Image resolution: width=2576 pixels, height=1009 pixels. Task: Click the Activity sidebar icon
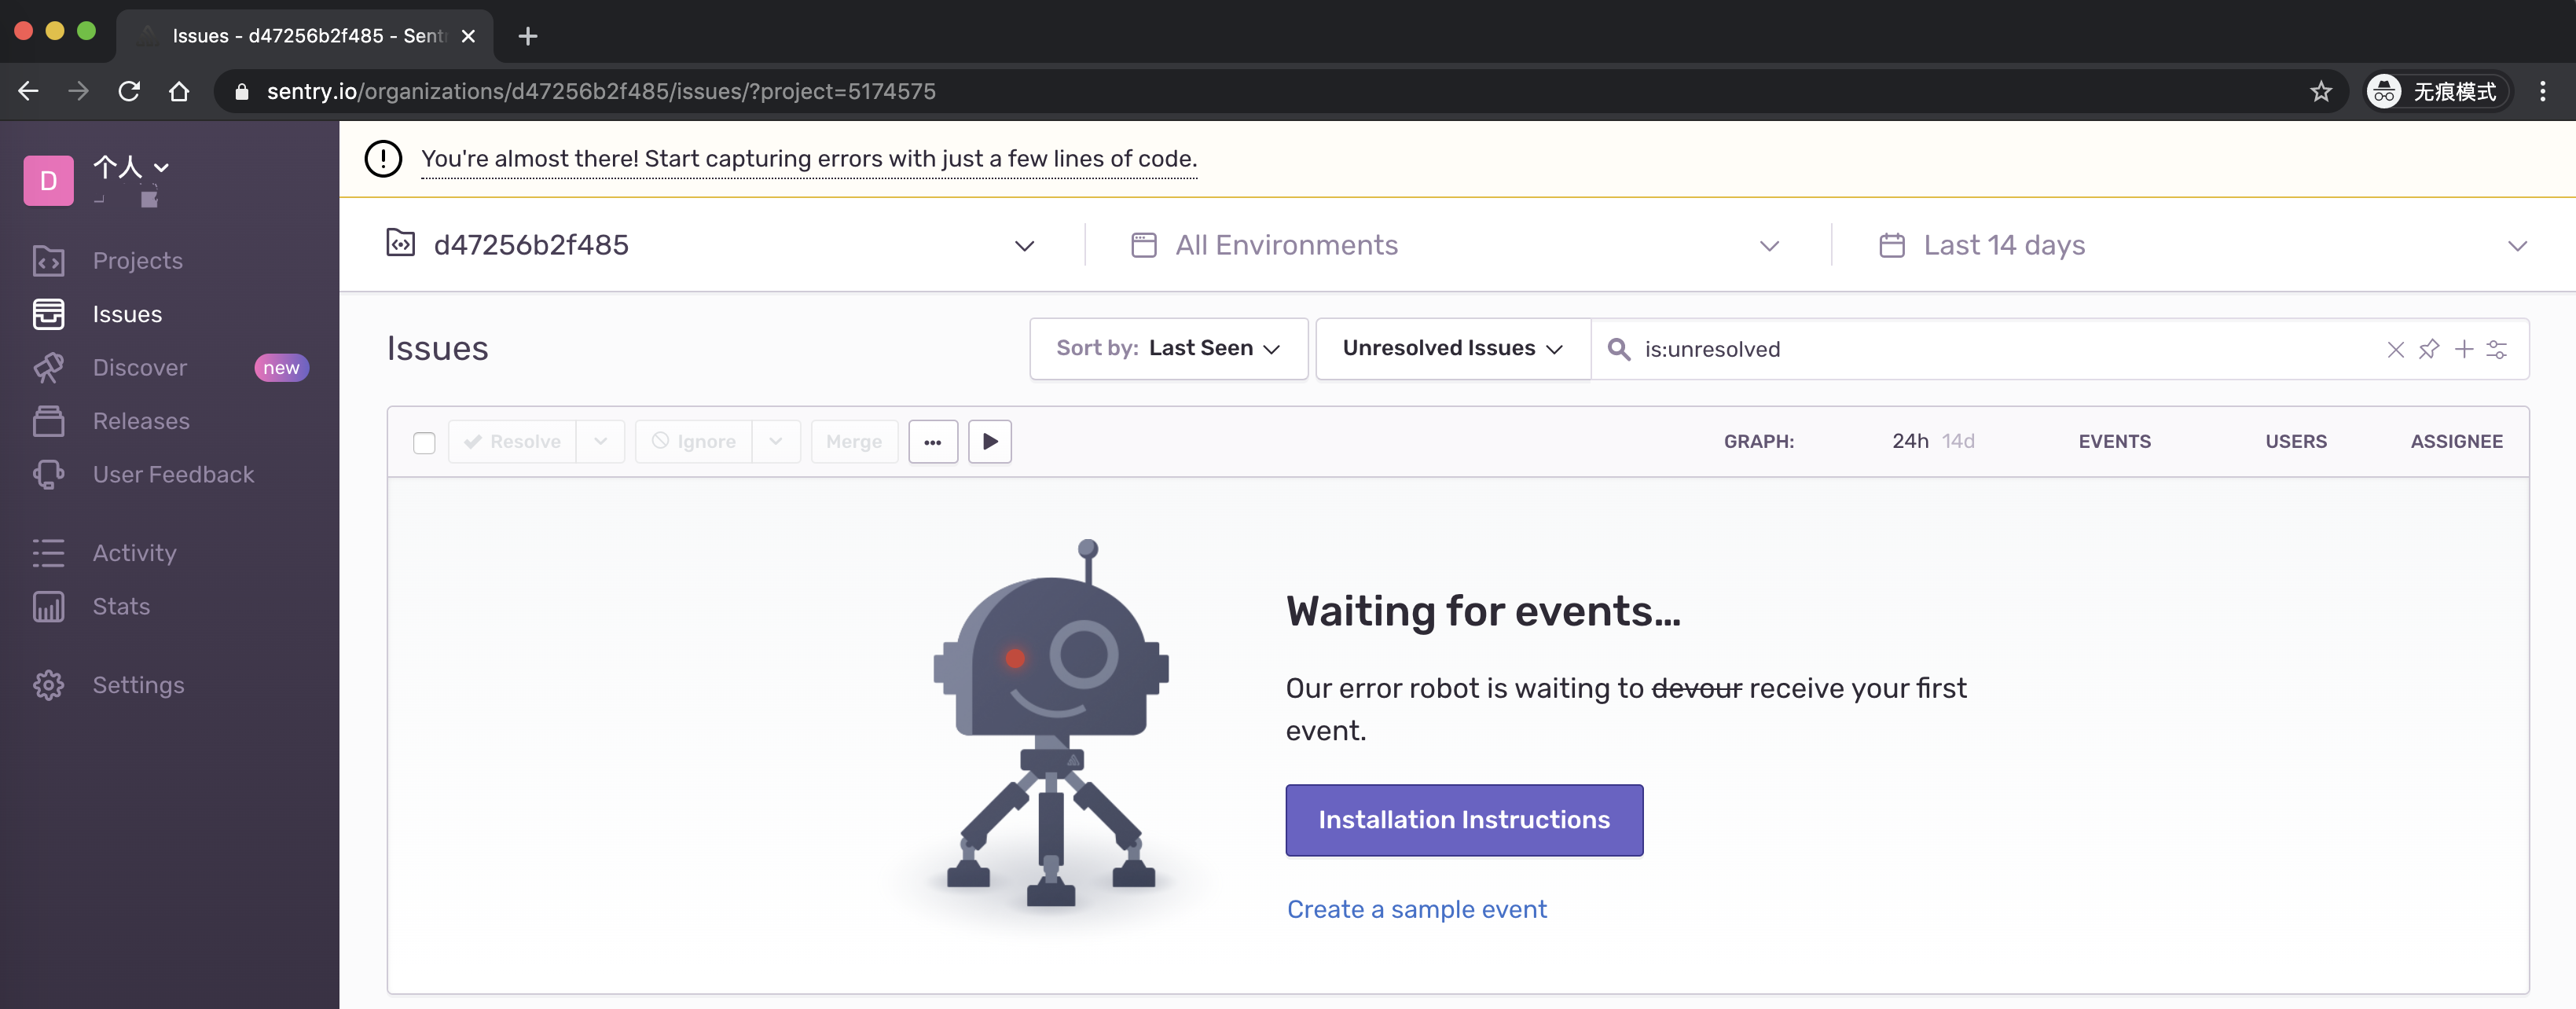[x=50, y=551]
